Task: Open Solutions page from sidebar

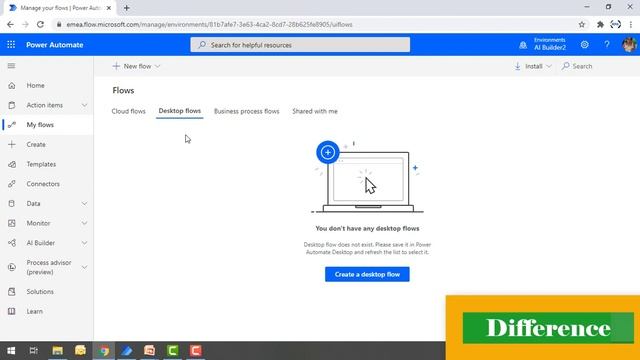Action: [x=40, y=291]
